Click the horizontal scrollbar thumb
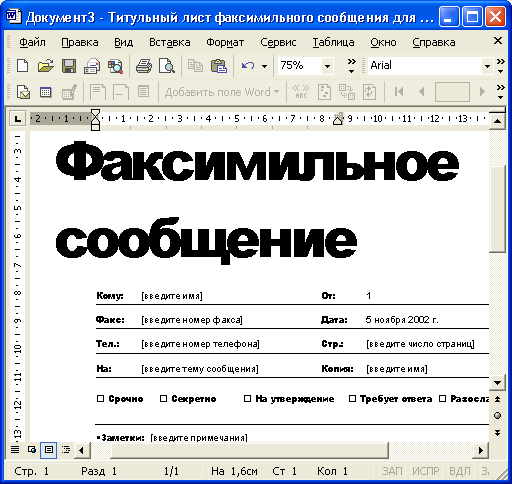Image resolution: width=512 pixels, height=484 pixels. tap(249, 450)
